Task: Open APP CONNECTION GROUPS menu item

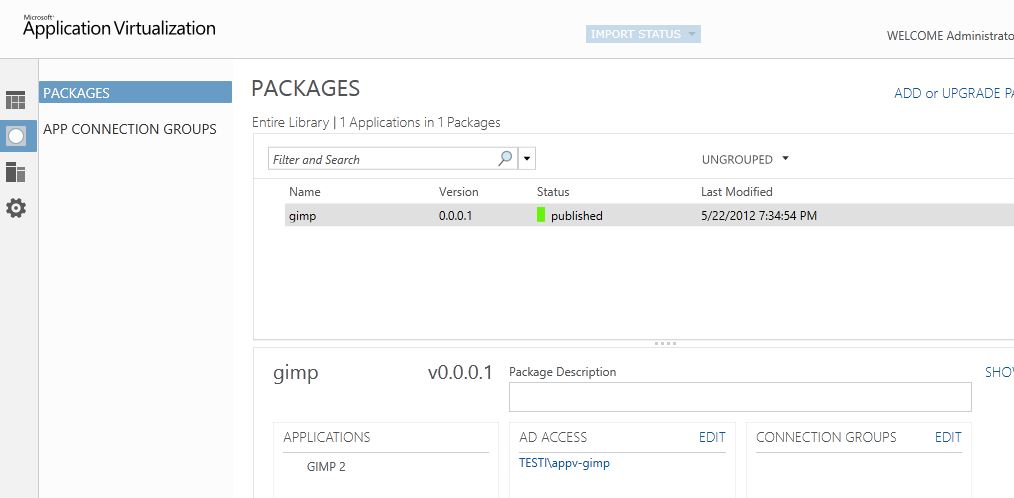Action: (130, 129)
